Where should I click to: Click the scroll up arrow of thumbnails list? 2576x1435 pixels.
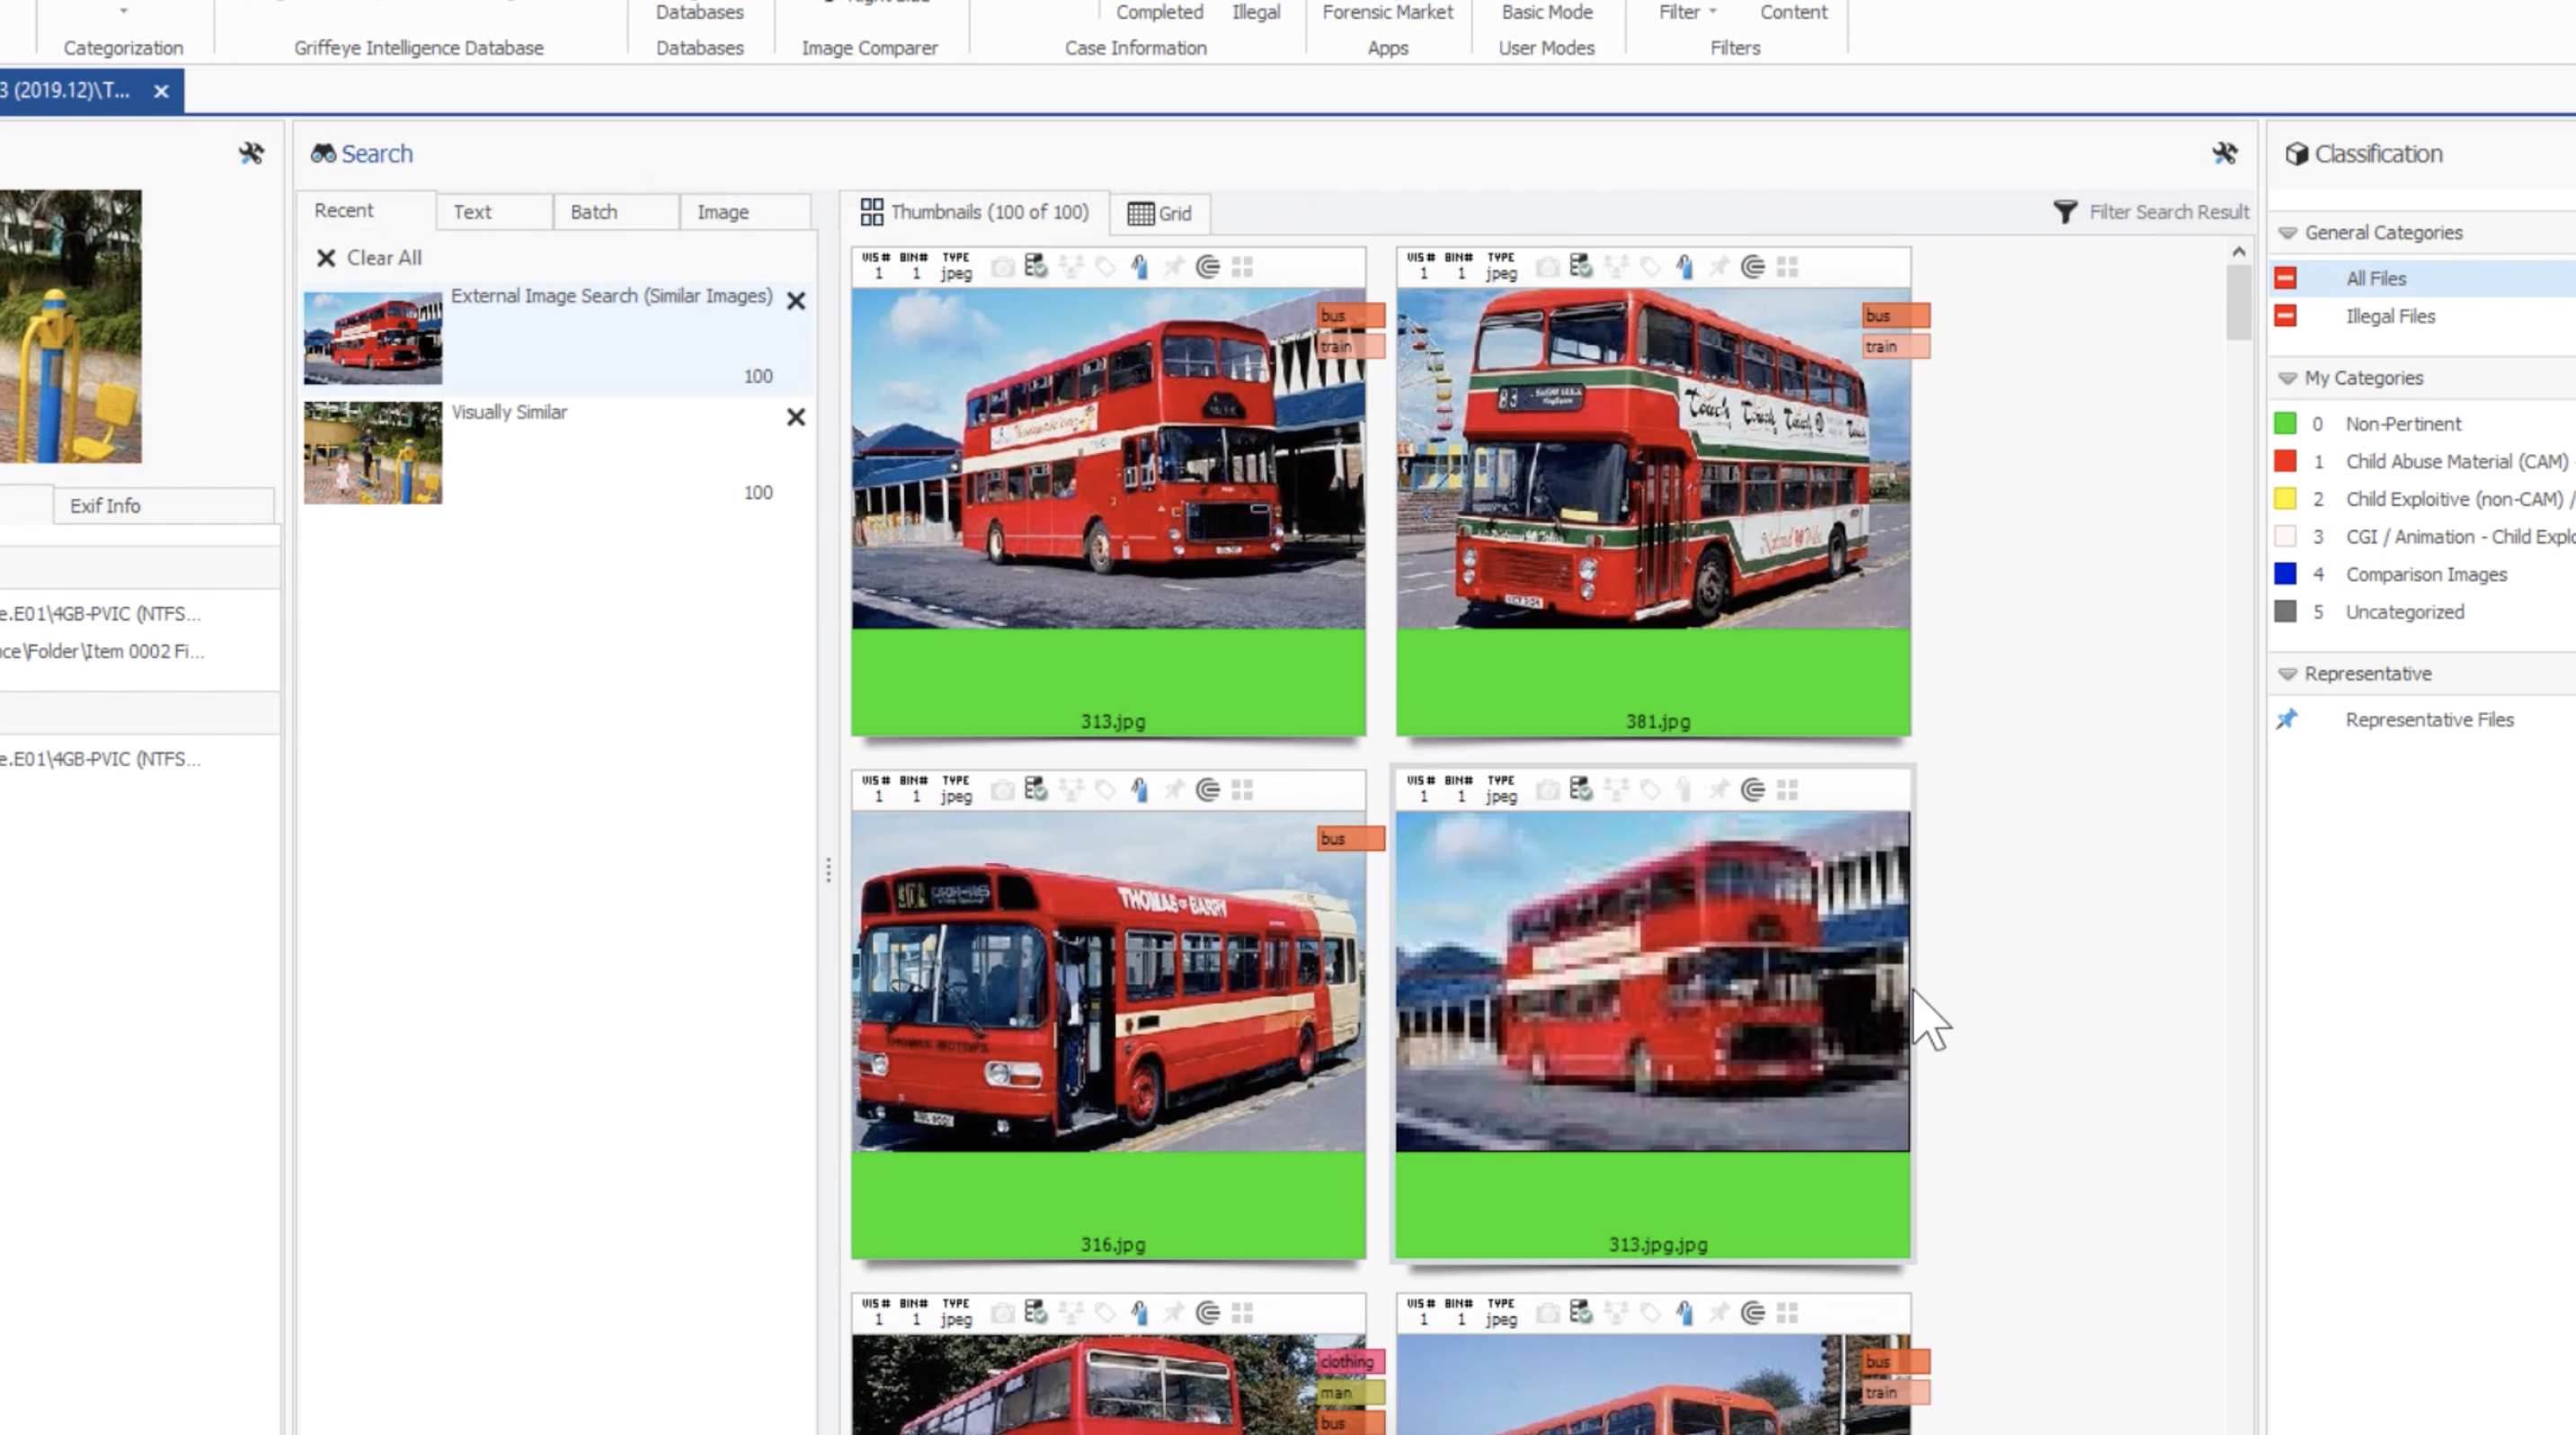(x=2239, y=252)
